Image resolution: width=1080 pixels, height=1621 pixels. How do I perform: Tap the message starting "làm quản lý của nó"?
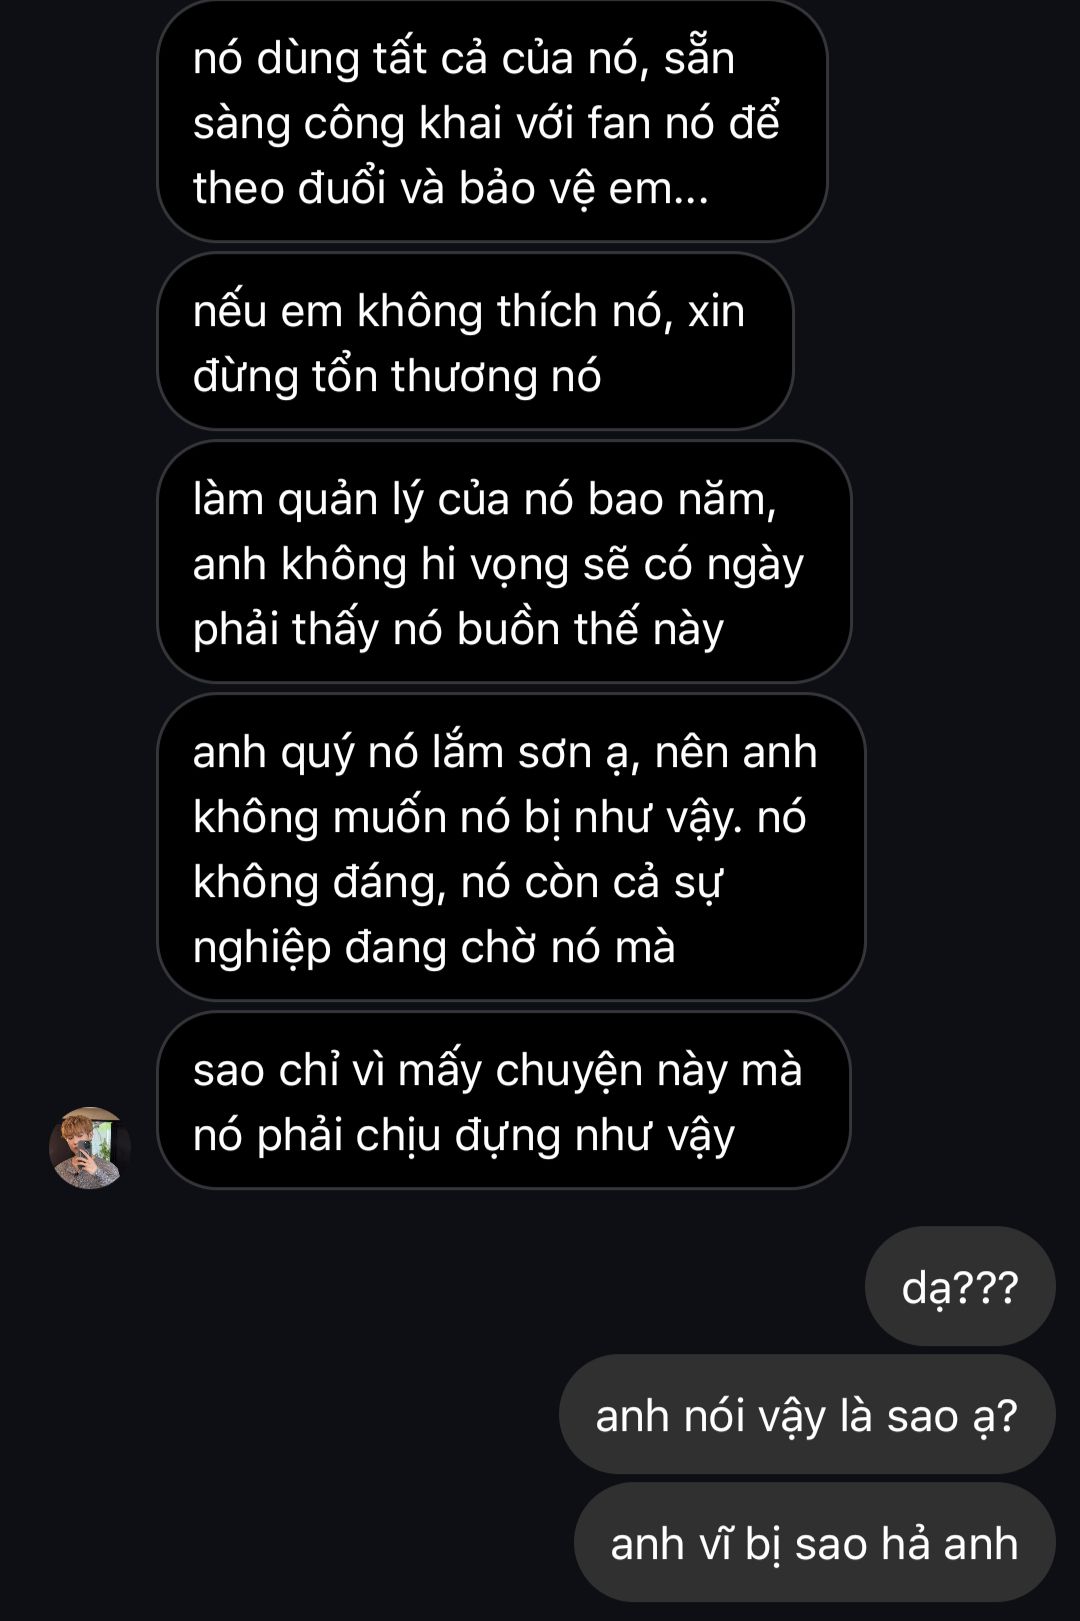point(504,563)
